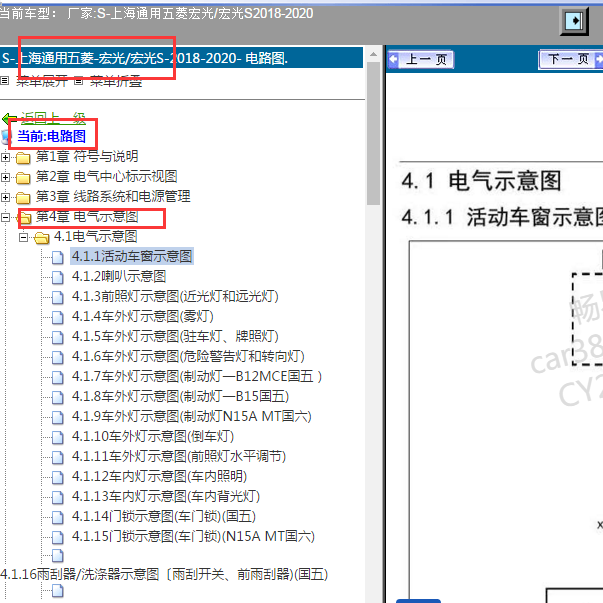Screen dimensions: 603x603
Task: Open 4.1.4车外灯示意图(雾灯)
Action: pyautogui.click(x=143, y=316)
